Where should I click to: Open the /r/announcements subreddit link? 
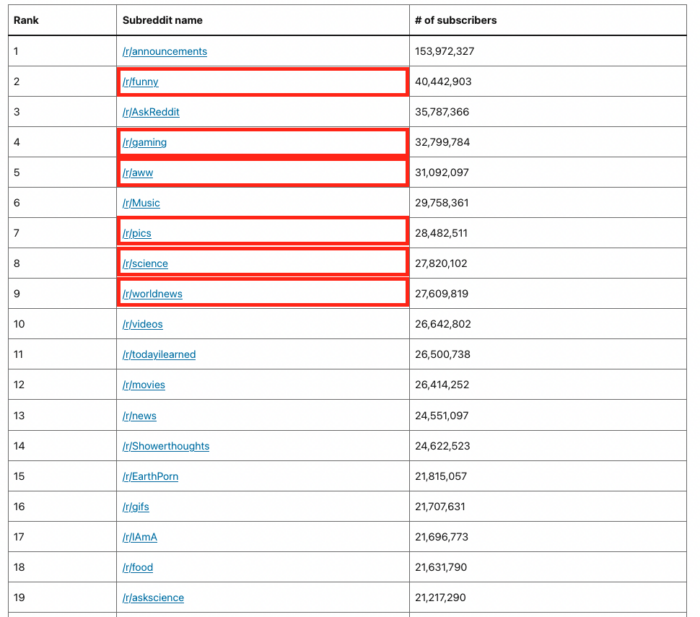click(x=165, y=51)
